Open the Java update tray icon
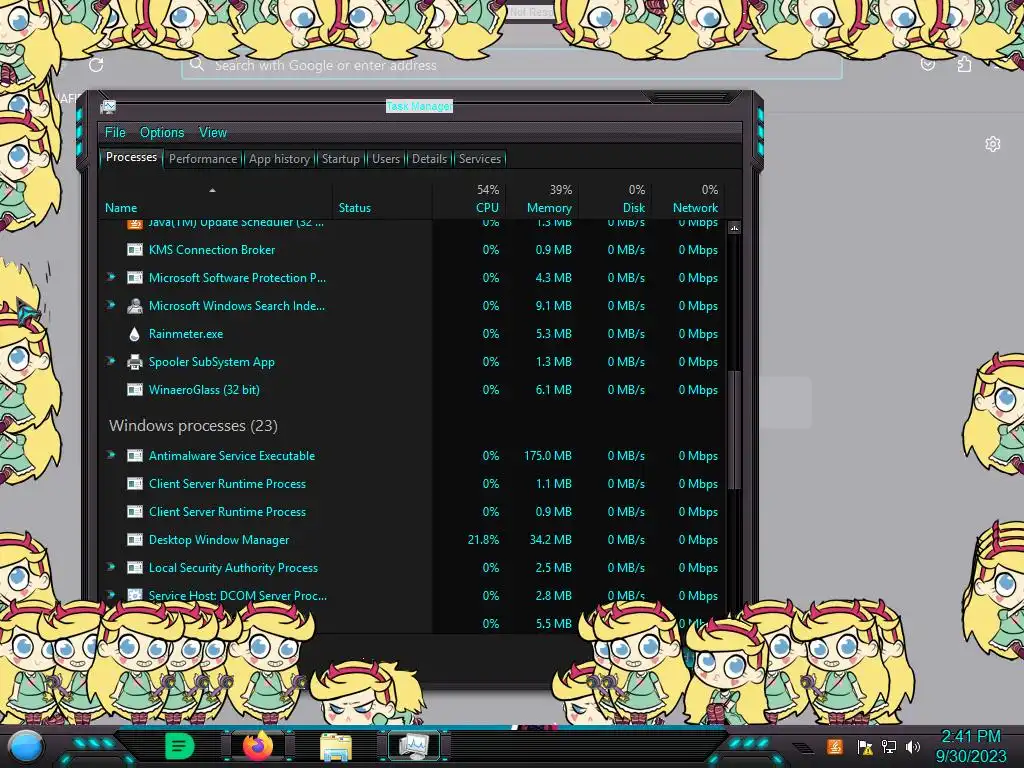 [835, 746]
